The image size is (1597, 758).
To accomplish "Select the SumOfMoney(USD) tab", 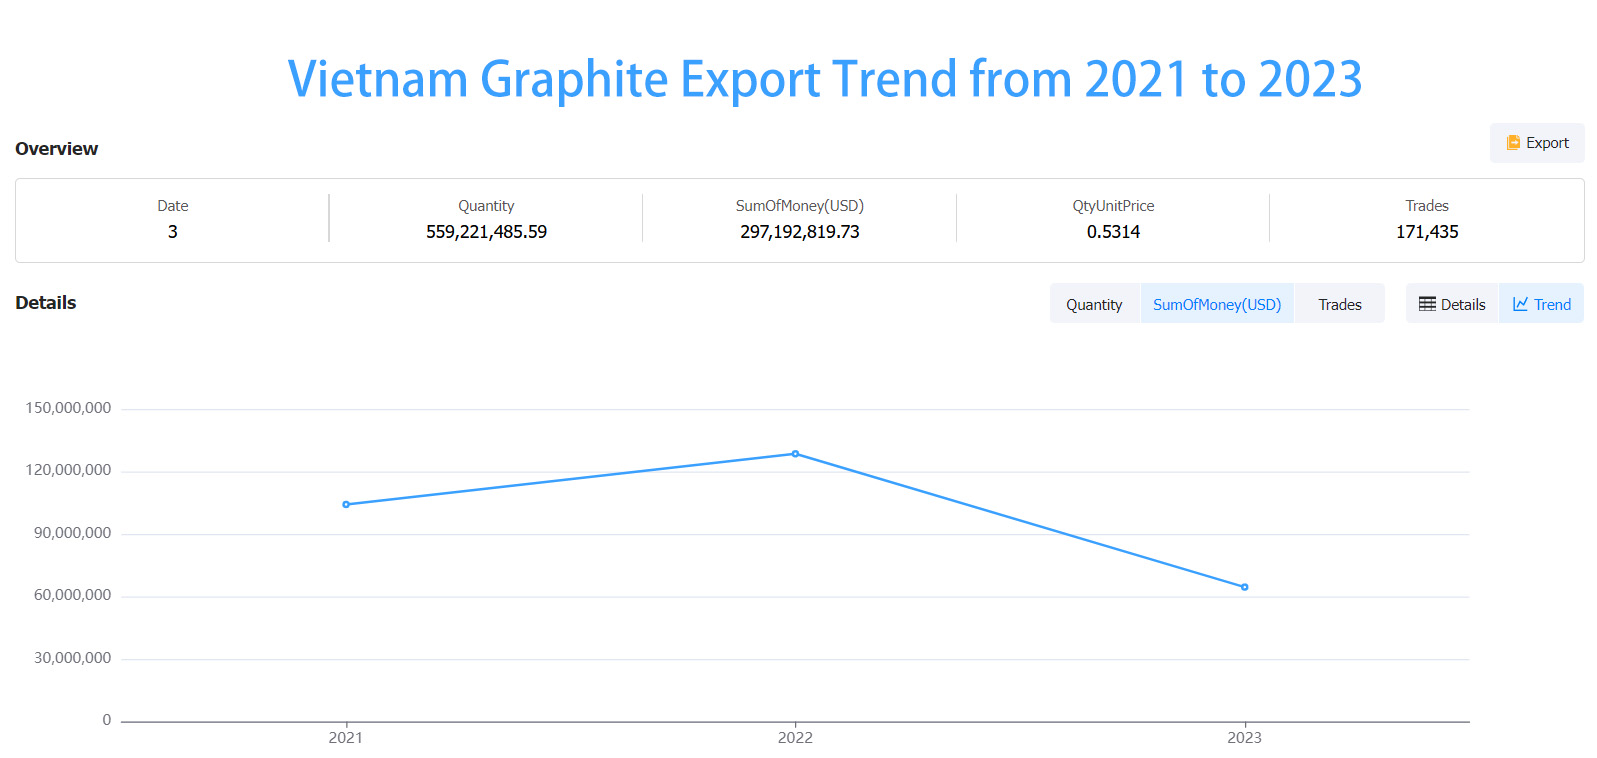I will point(1217,304).
